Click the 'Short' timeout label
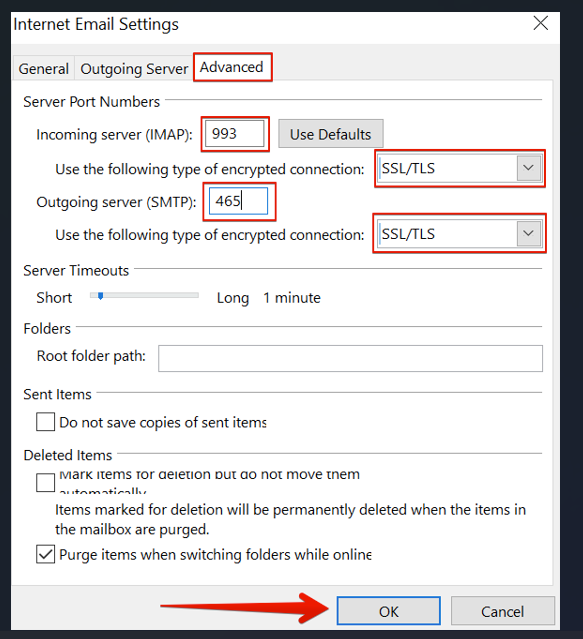583x639 pixels. coord(54,298)
